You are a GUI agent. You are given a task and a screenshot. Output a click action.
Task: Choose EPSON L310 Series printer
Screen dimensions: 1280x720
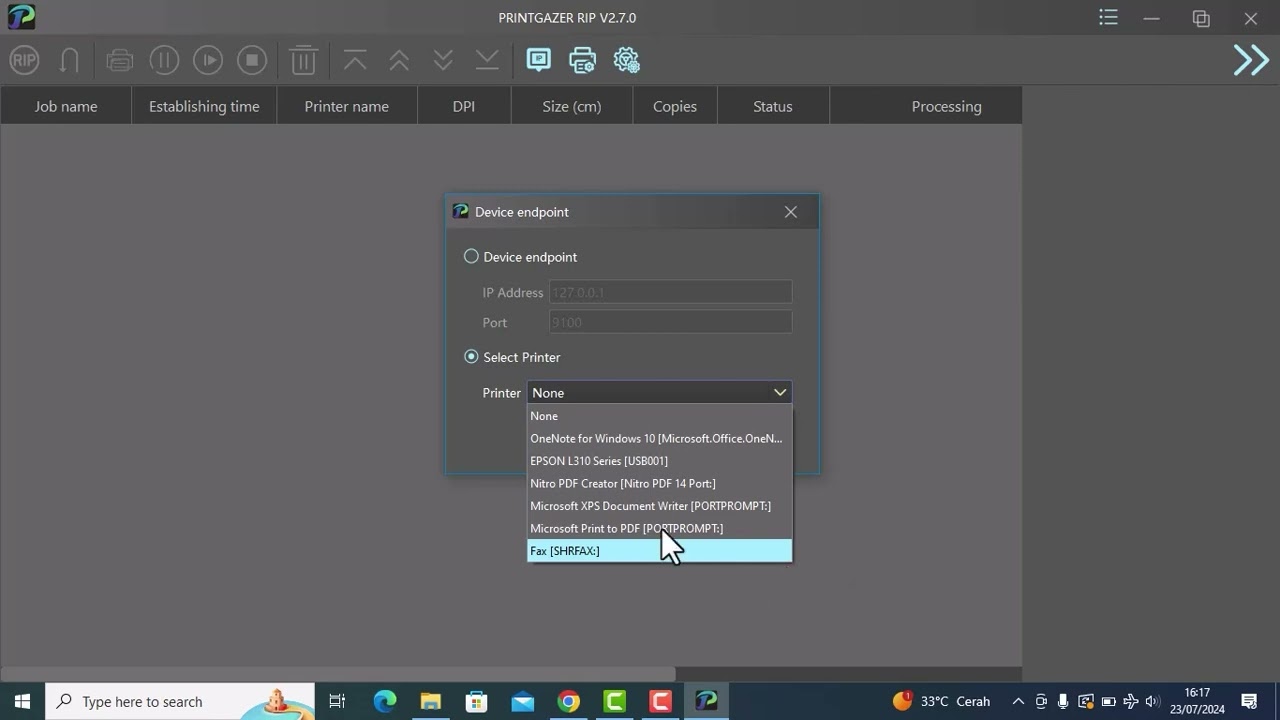pos(660,461)
